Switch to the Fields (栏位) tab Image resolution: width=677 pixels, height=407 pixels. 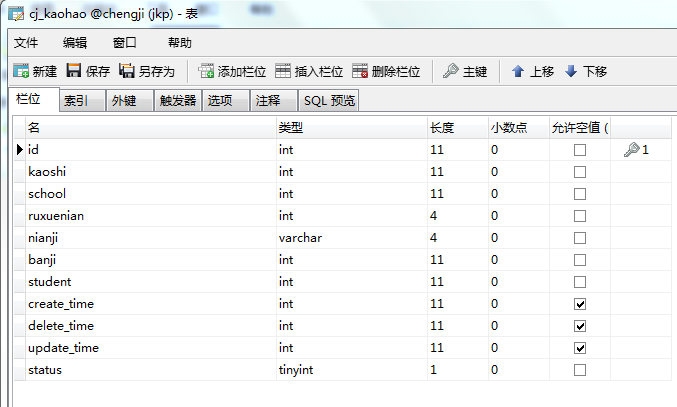(34, 99)
